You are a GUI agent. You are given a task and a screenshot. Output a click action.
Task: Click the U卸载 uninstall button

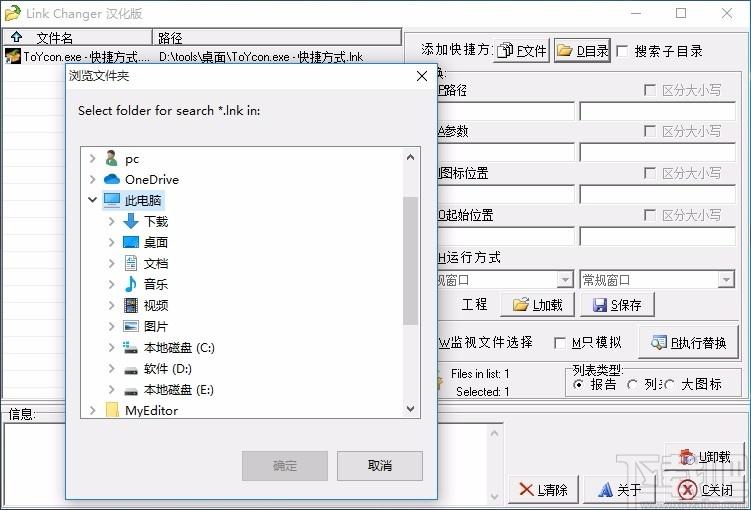click(x=705, y=457)
